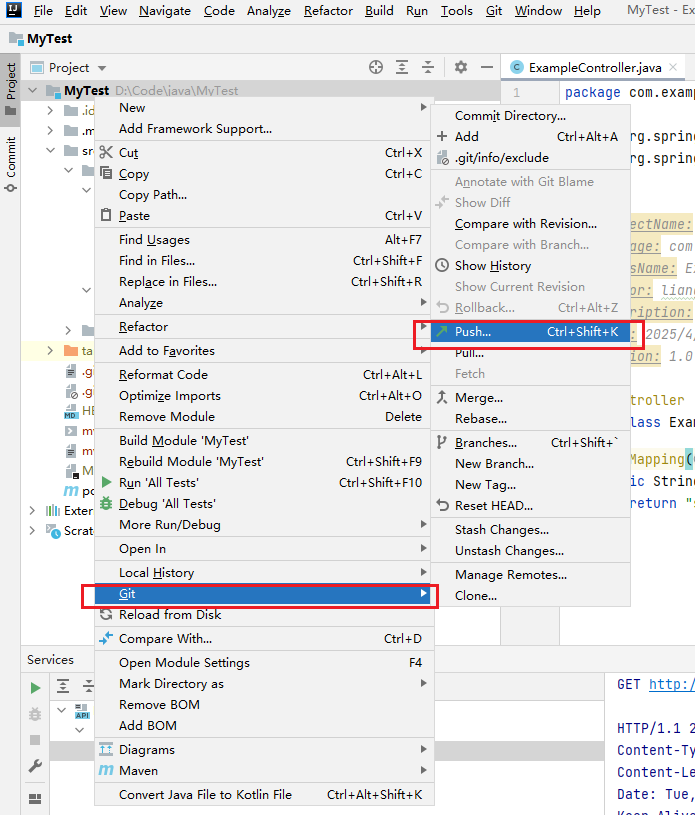Hide the Project panel with minus icon

(487, 67)
